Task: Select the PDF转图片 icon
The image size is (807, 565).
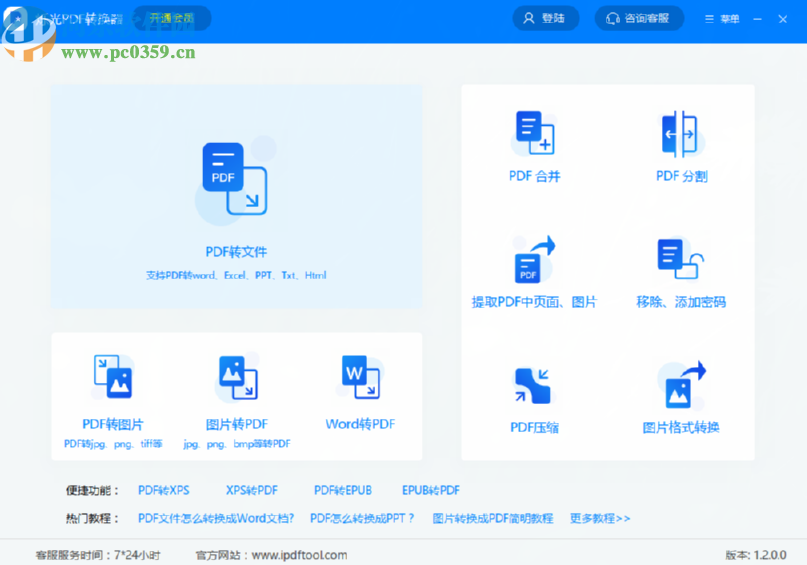Action: point(112,377)
